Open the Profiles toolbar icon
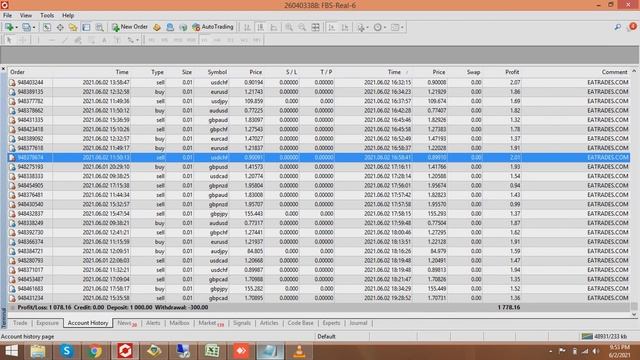This screenshot has width=640, height=360. (x=26, y=27)
